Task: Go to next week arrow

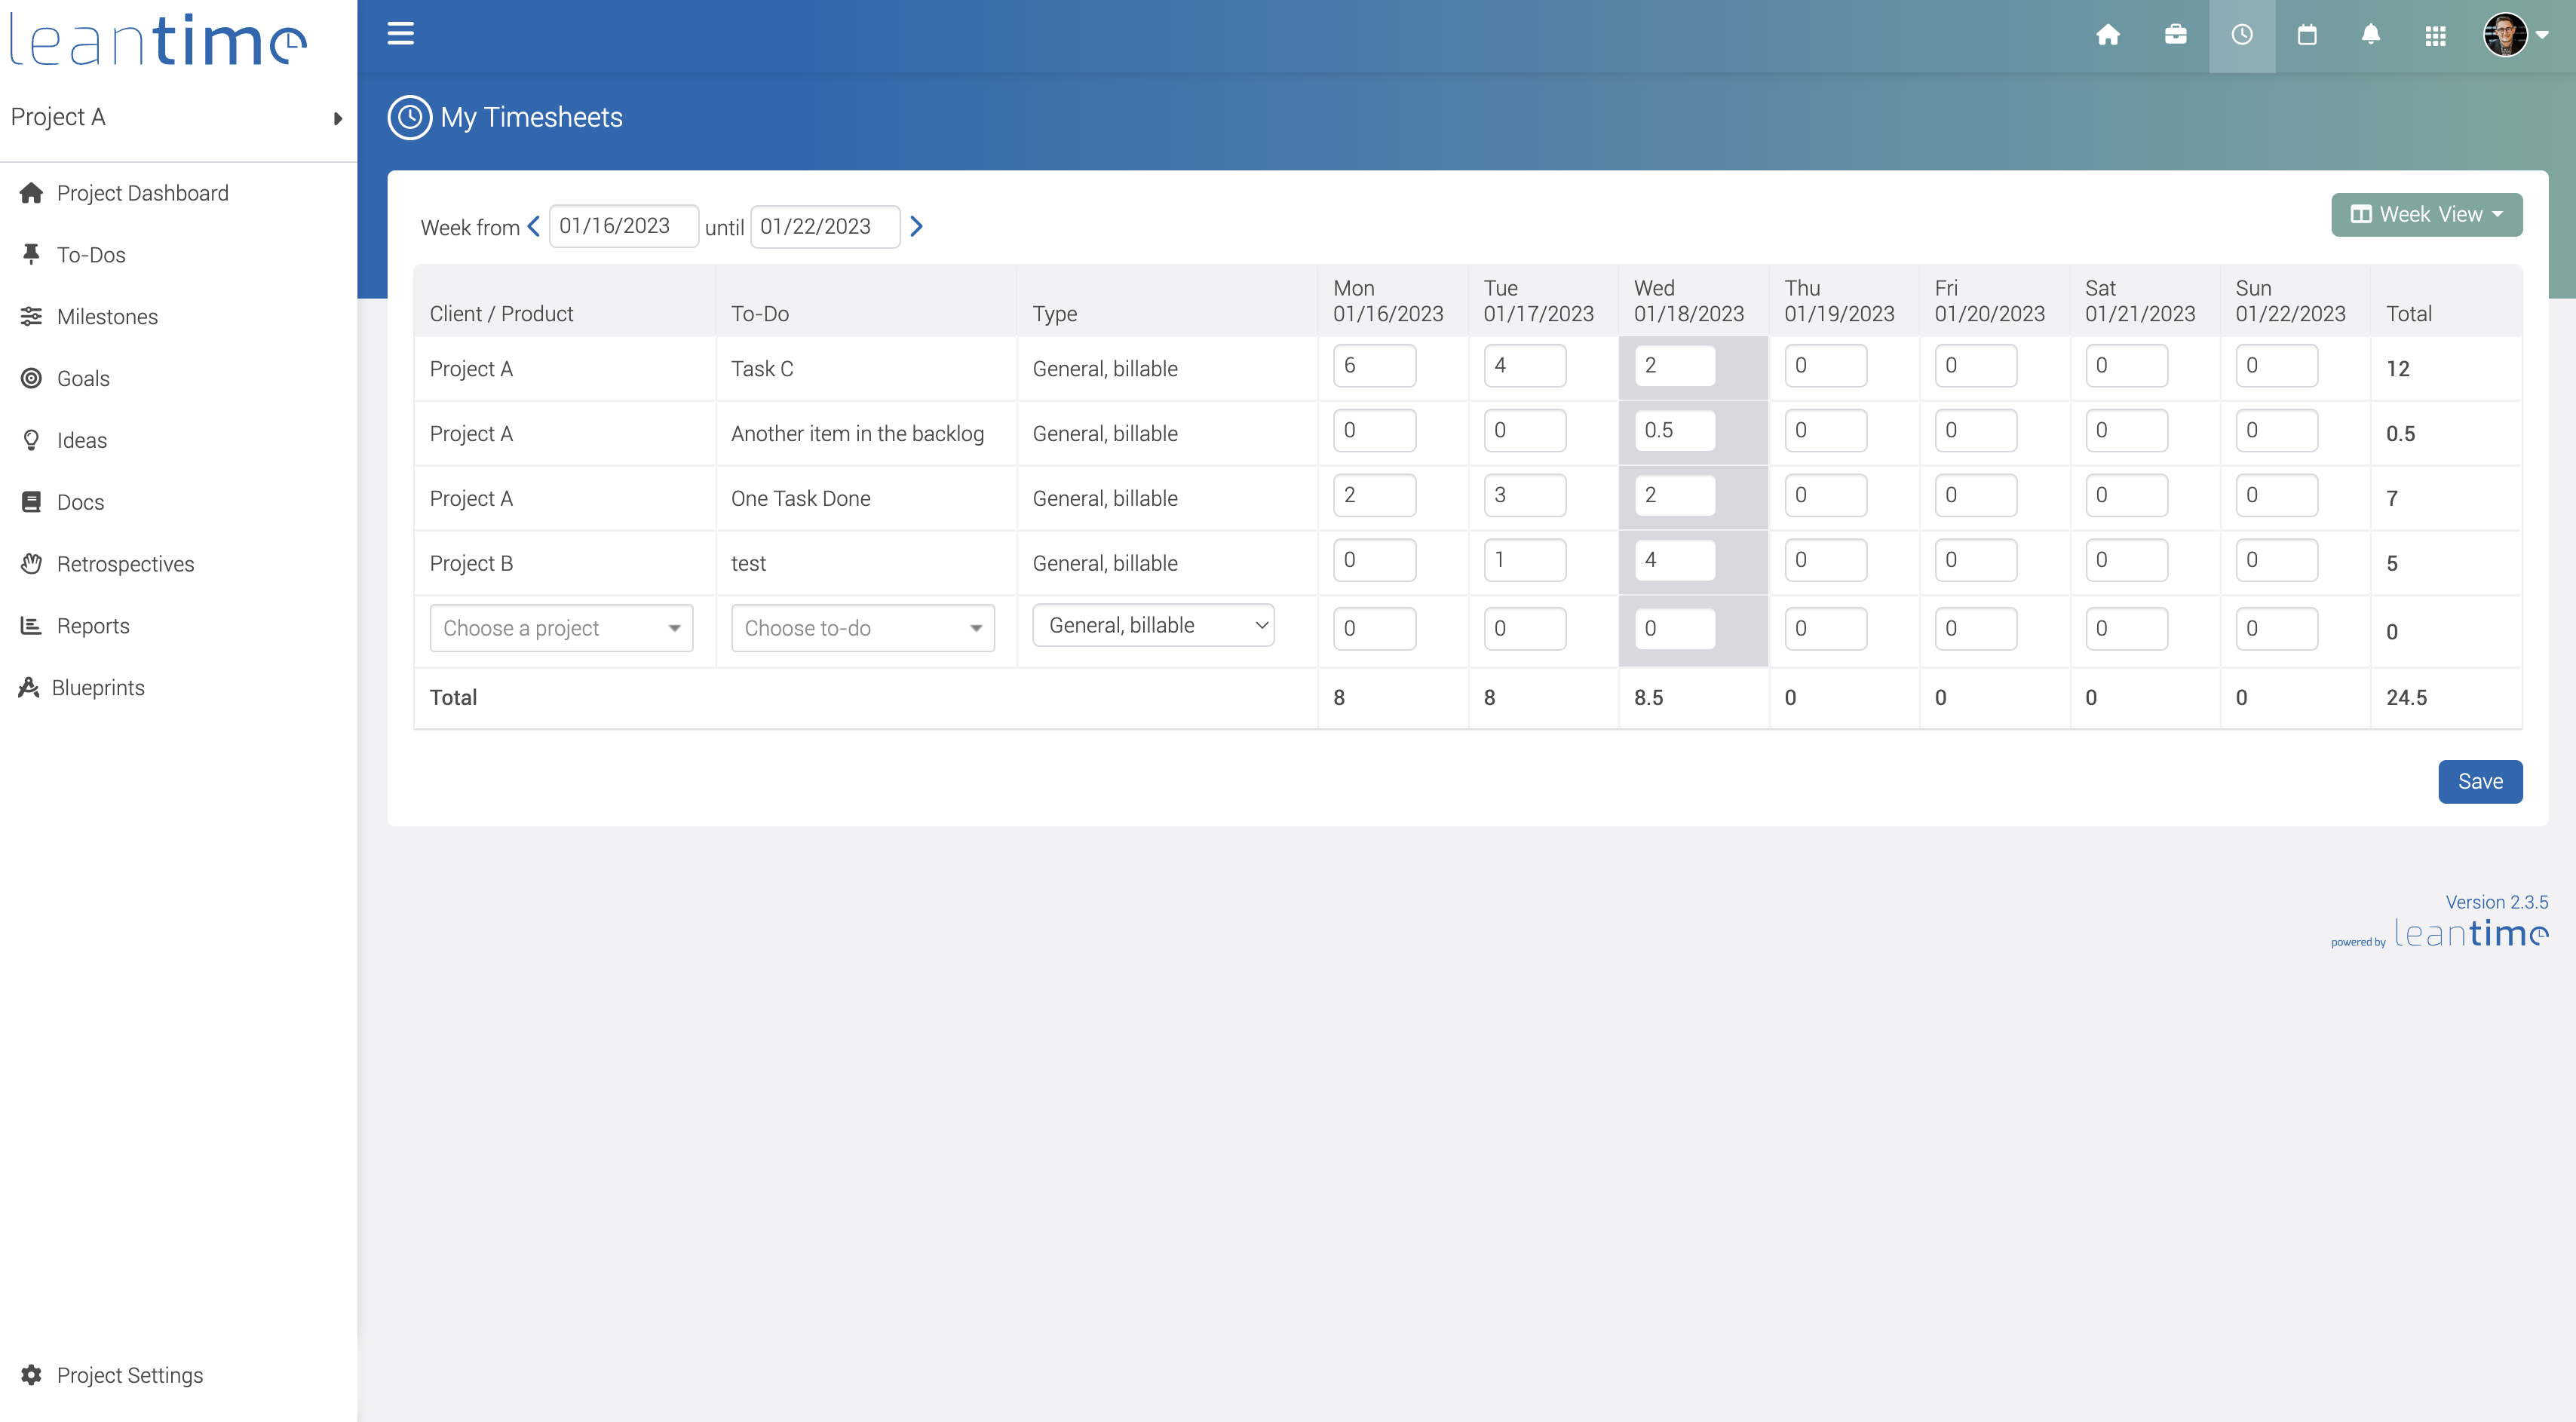Action: (916, 226)
